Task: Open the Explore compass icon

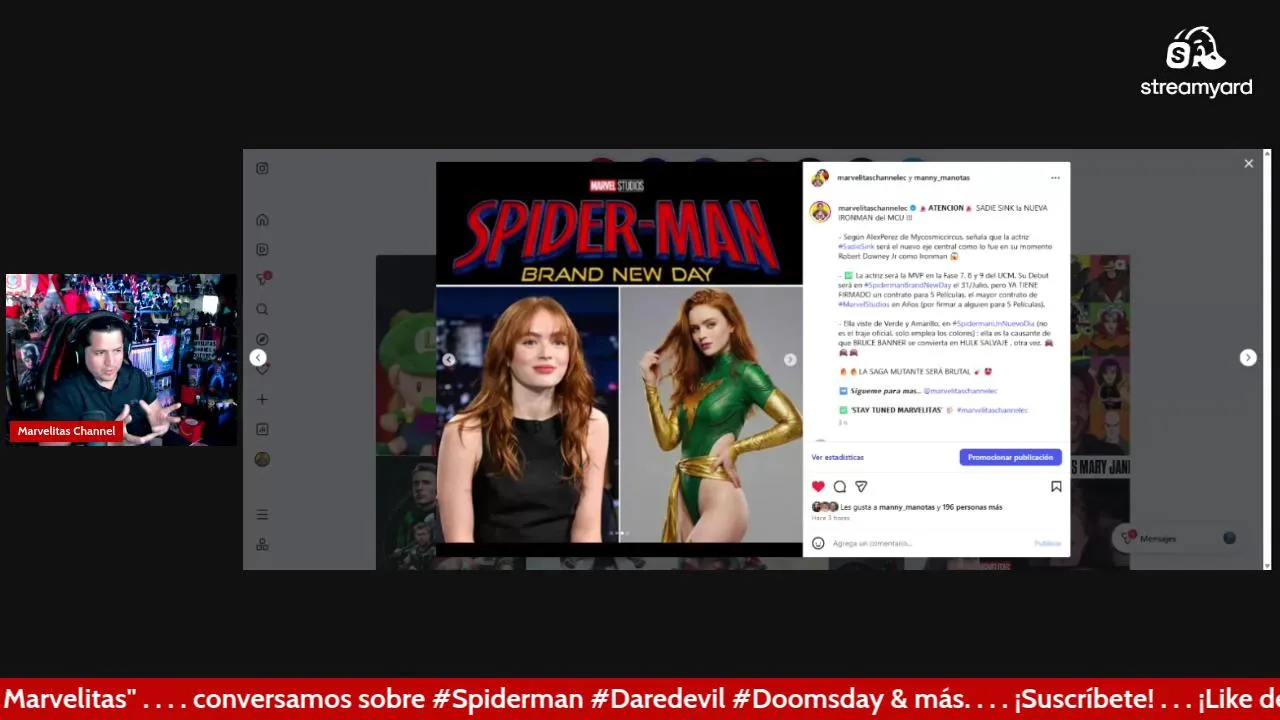Action: pos(262,339)
